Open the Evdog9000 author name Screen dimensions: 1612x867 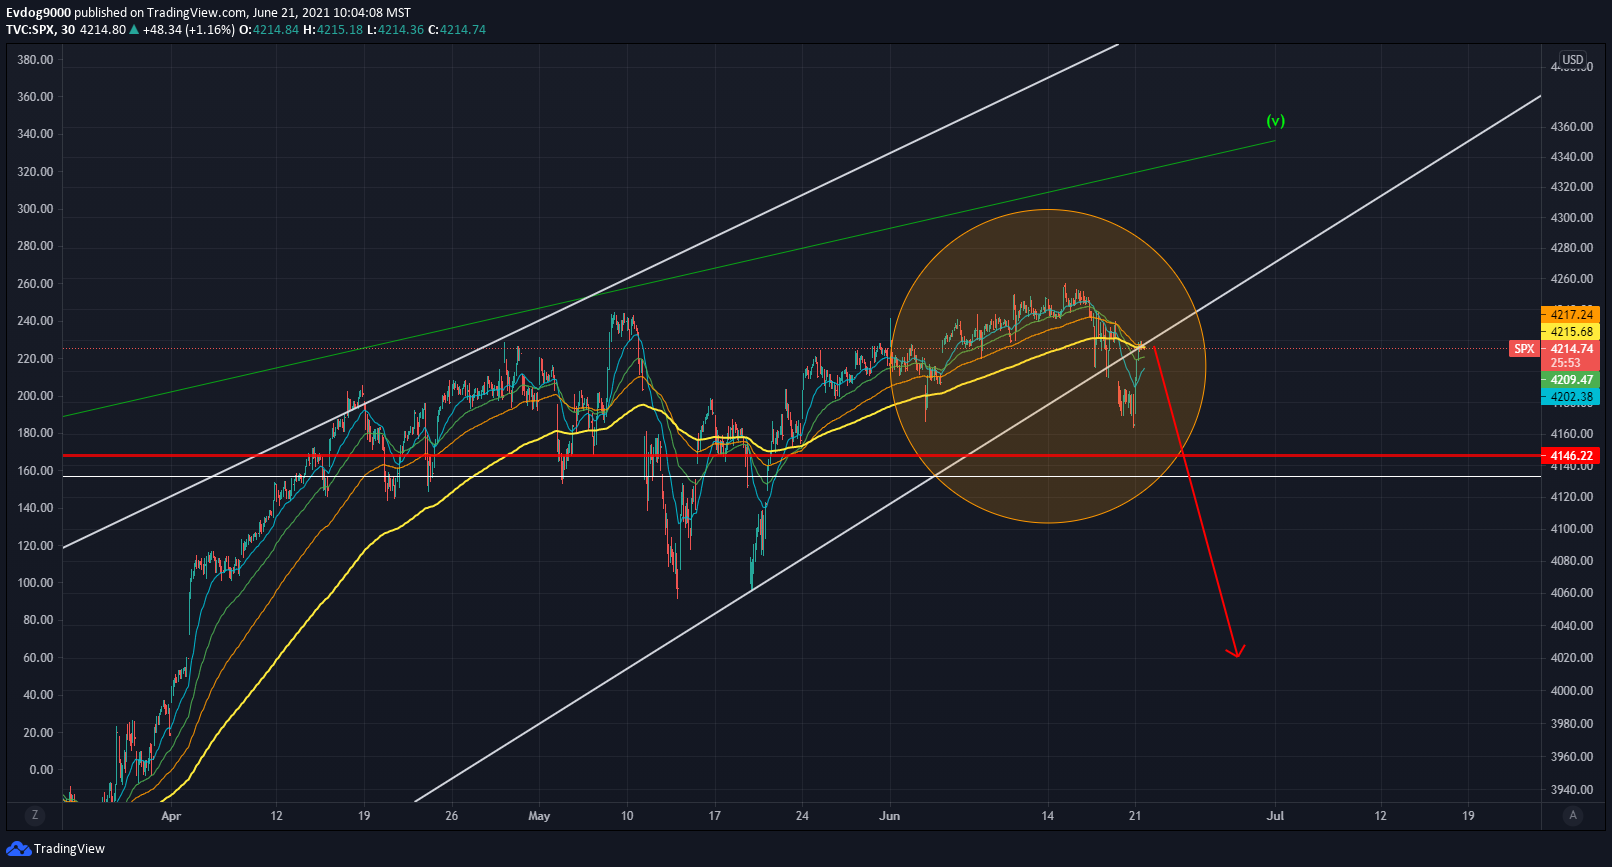pos(38,13)
